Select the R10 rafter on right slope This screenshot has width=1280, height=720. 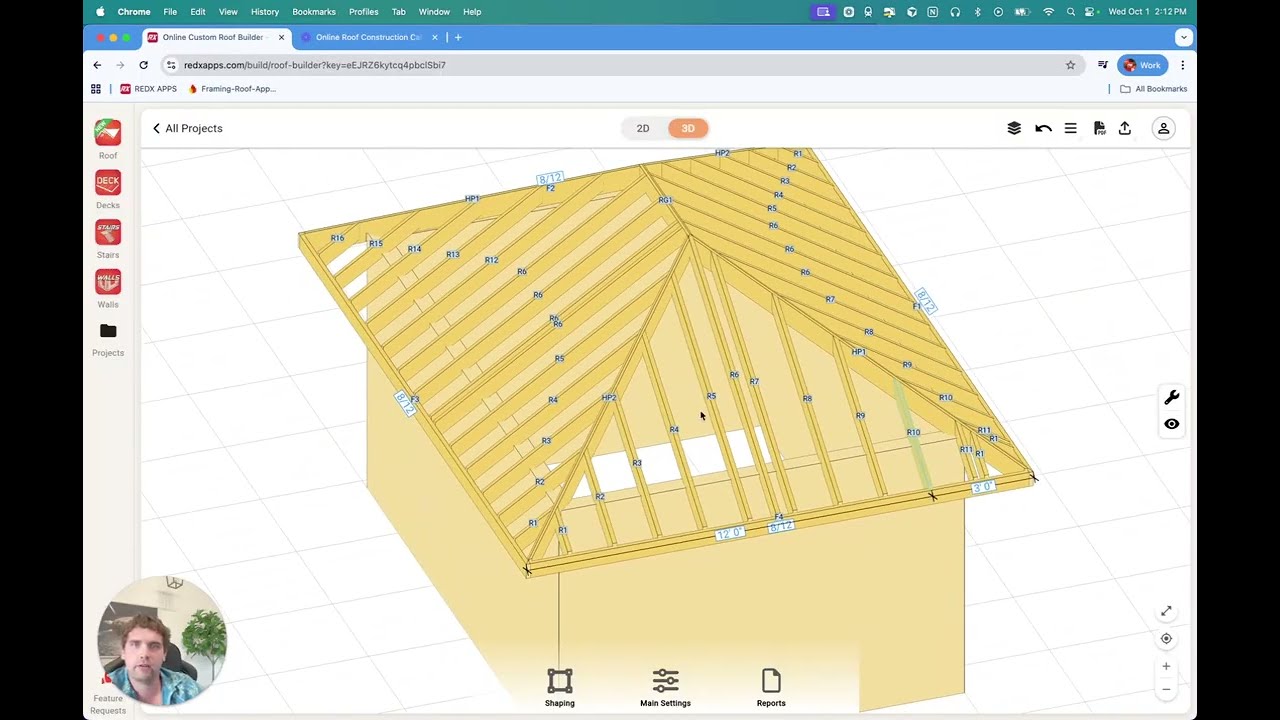point(945,397)
